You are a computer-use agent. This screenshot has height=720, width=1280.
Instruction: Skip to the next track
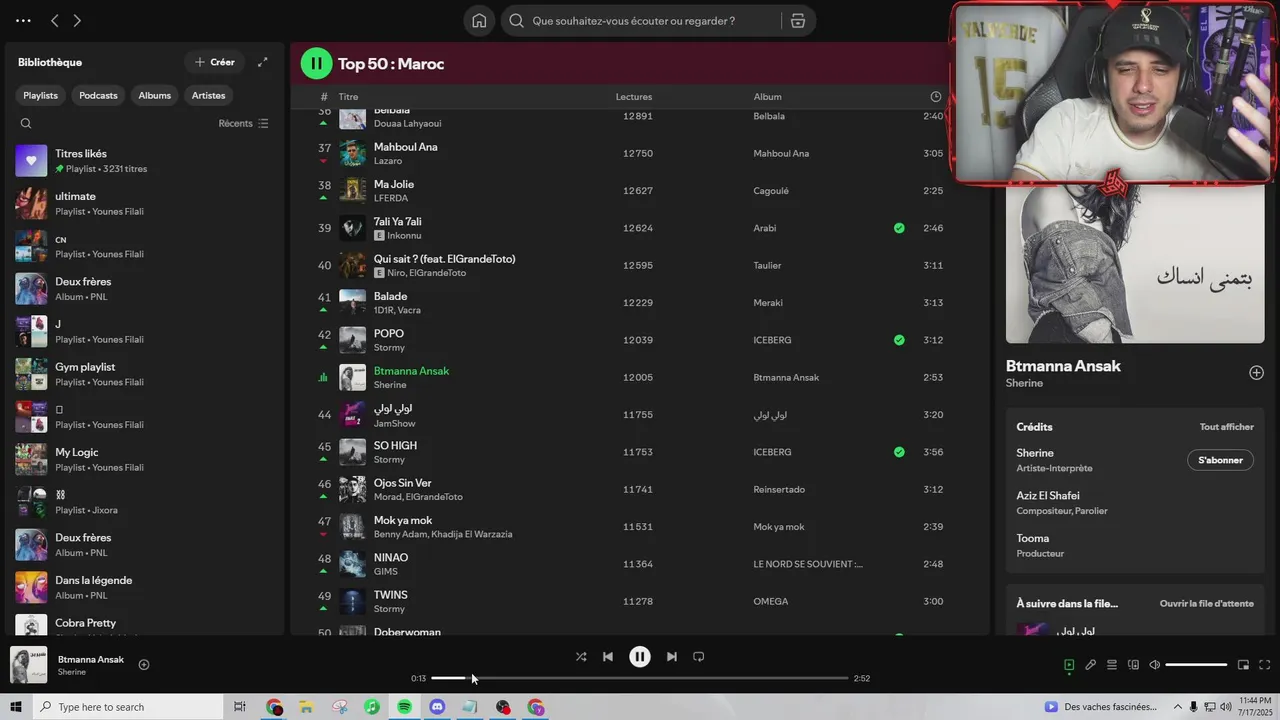point(672,657)
